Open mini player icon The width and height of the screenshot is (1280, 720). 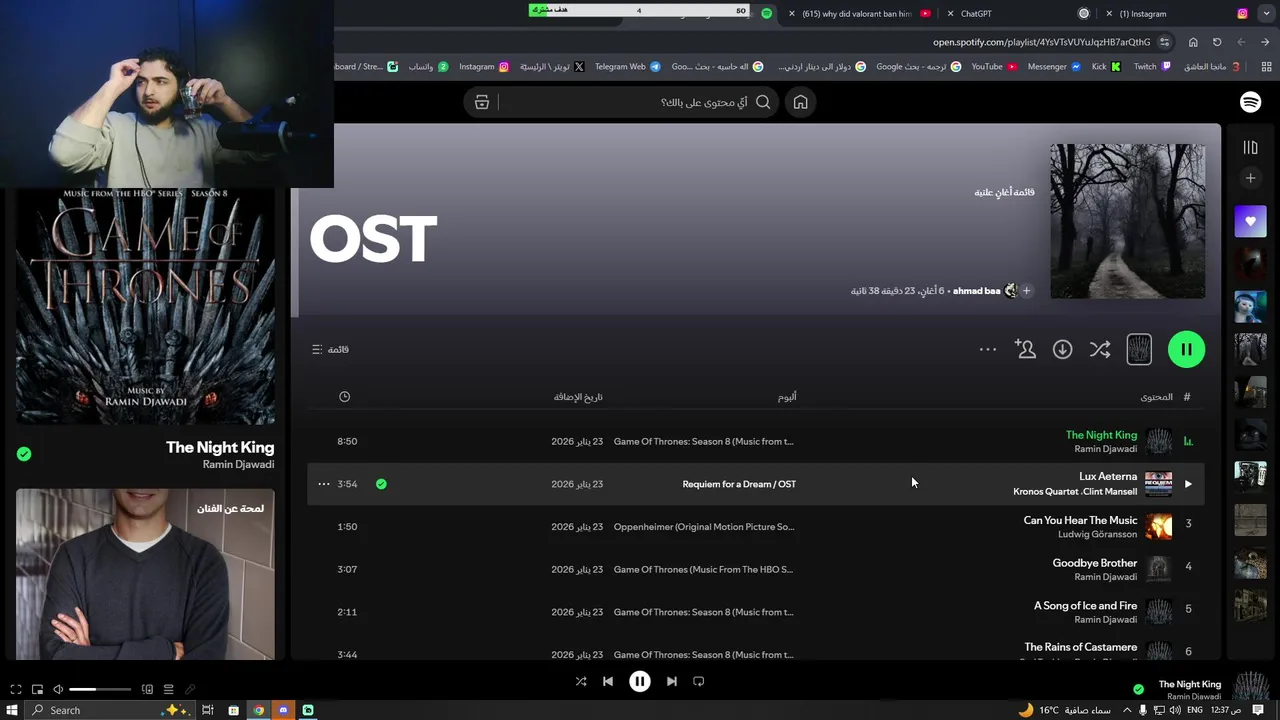point(37,689)
